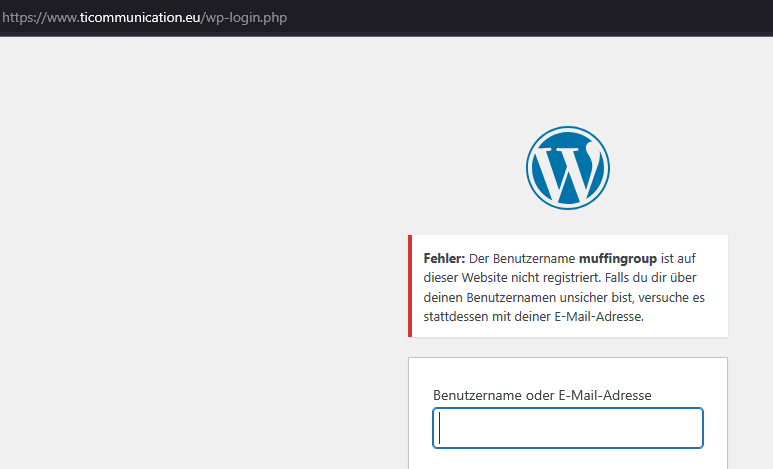773x469 pixels.
Task: Click the bold username 'muffingroup' in error message
Action: (x=617, y=258)
